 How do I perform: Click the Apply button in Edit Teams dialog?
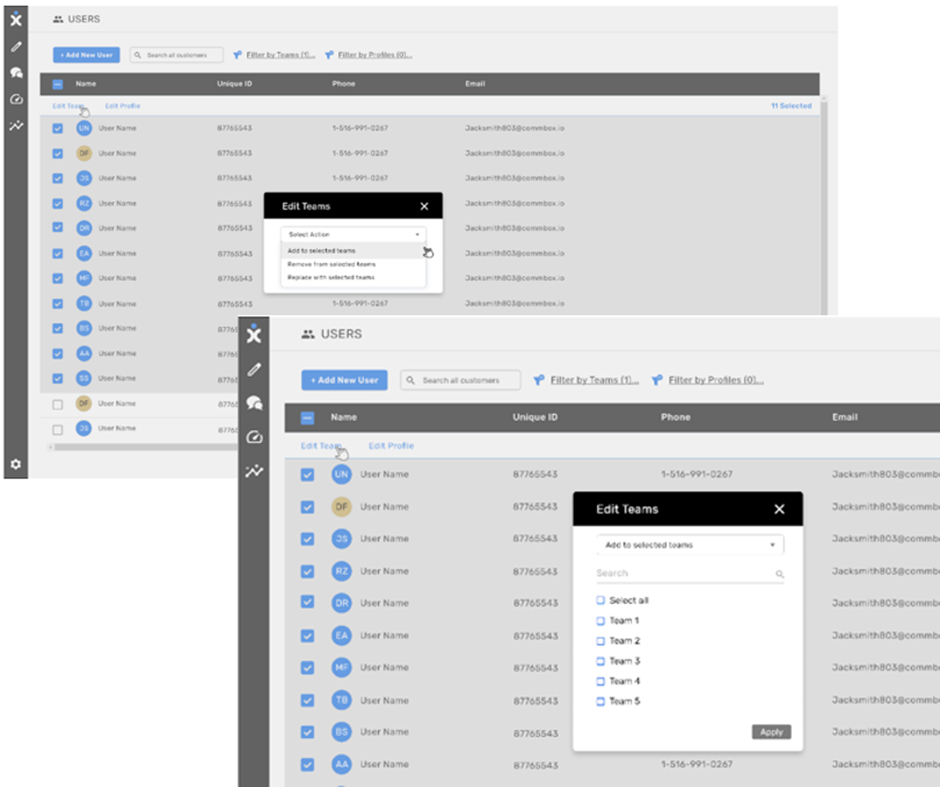[772, 732]
